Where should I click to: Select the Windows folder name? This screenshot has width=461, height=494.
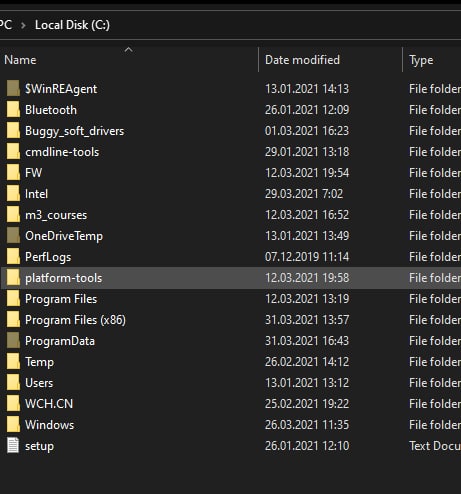(x=50, y=425)
